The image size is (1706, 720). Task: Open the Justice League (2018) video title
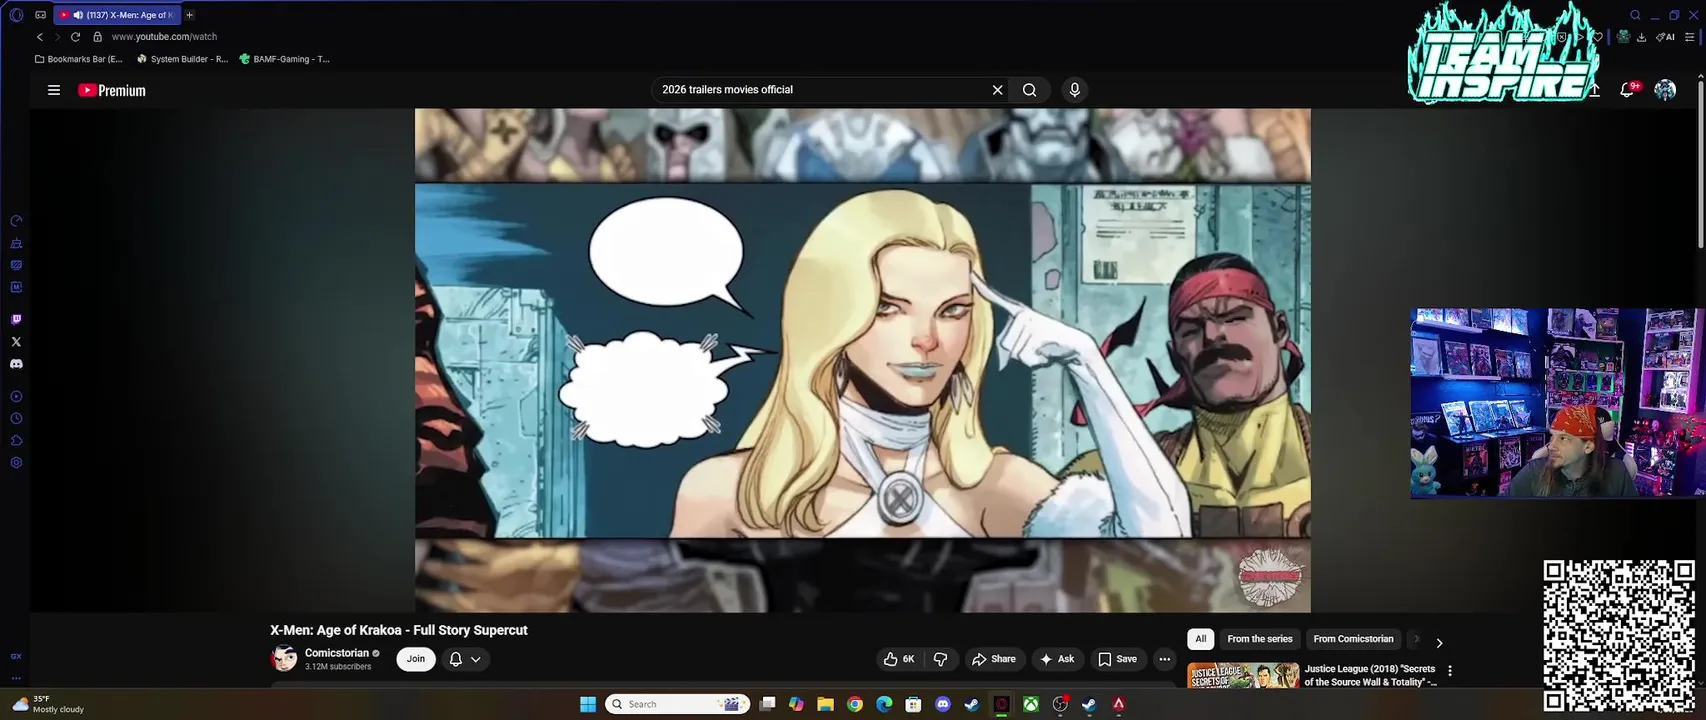click(x=1370, y=675)
